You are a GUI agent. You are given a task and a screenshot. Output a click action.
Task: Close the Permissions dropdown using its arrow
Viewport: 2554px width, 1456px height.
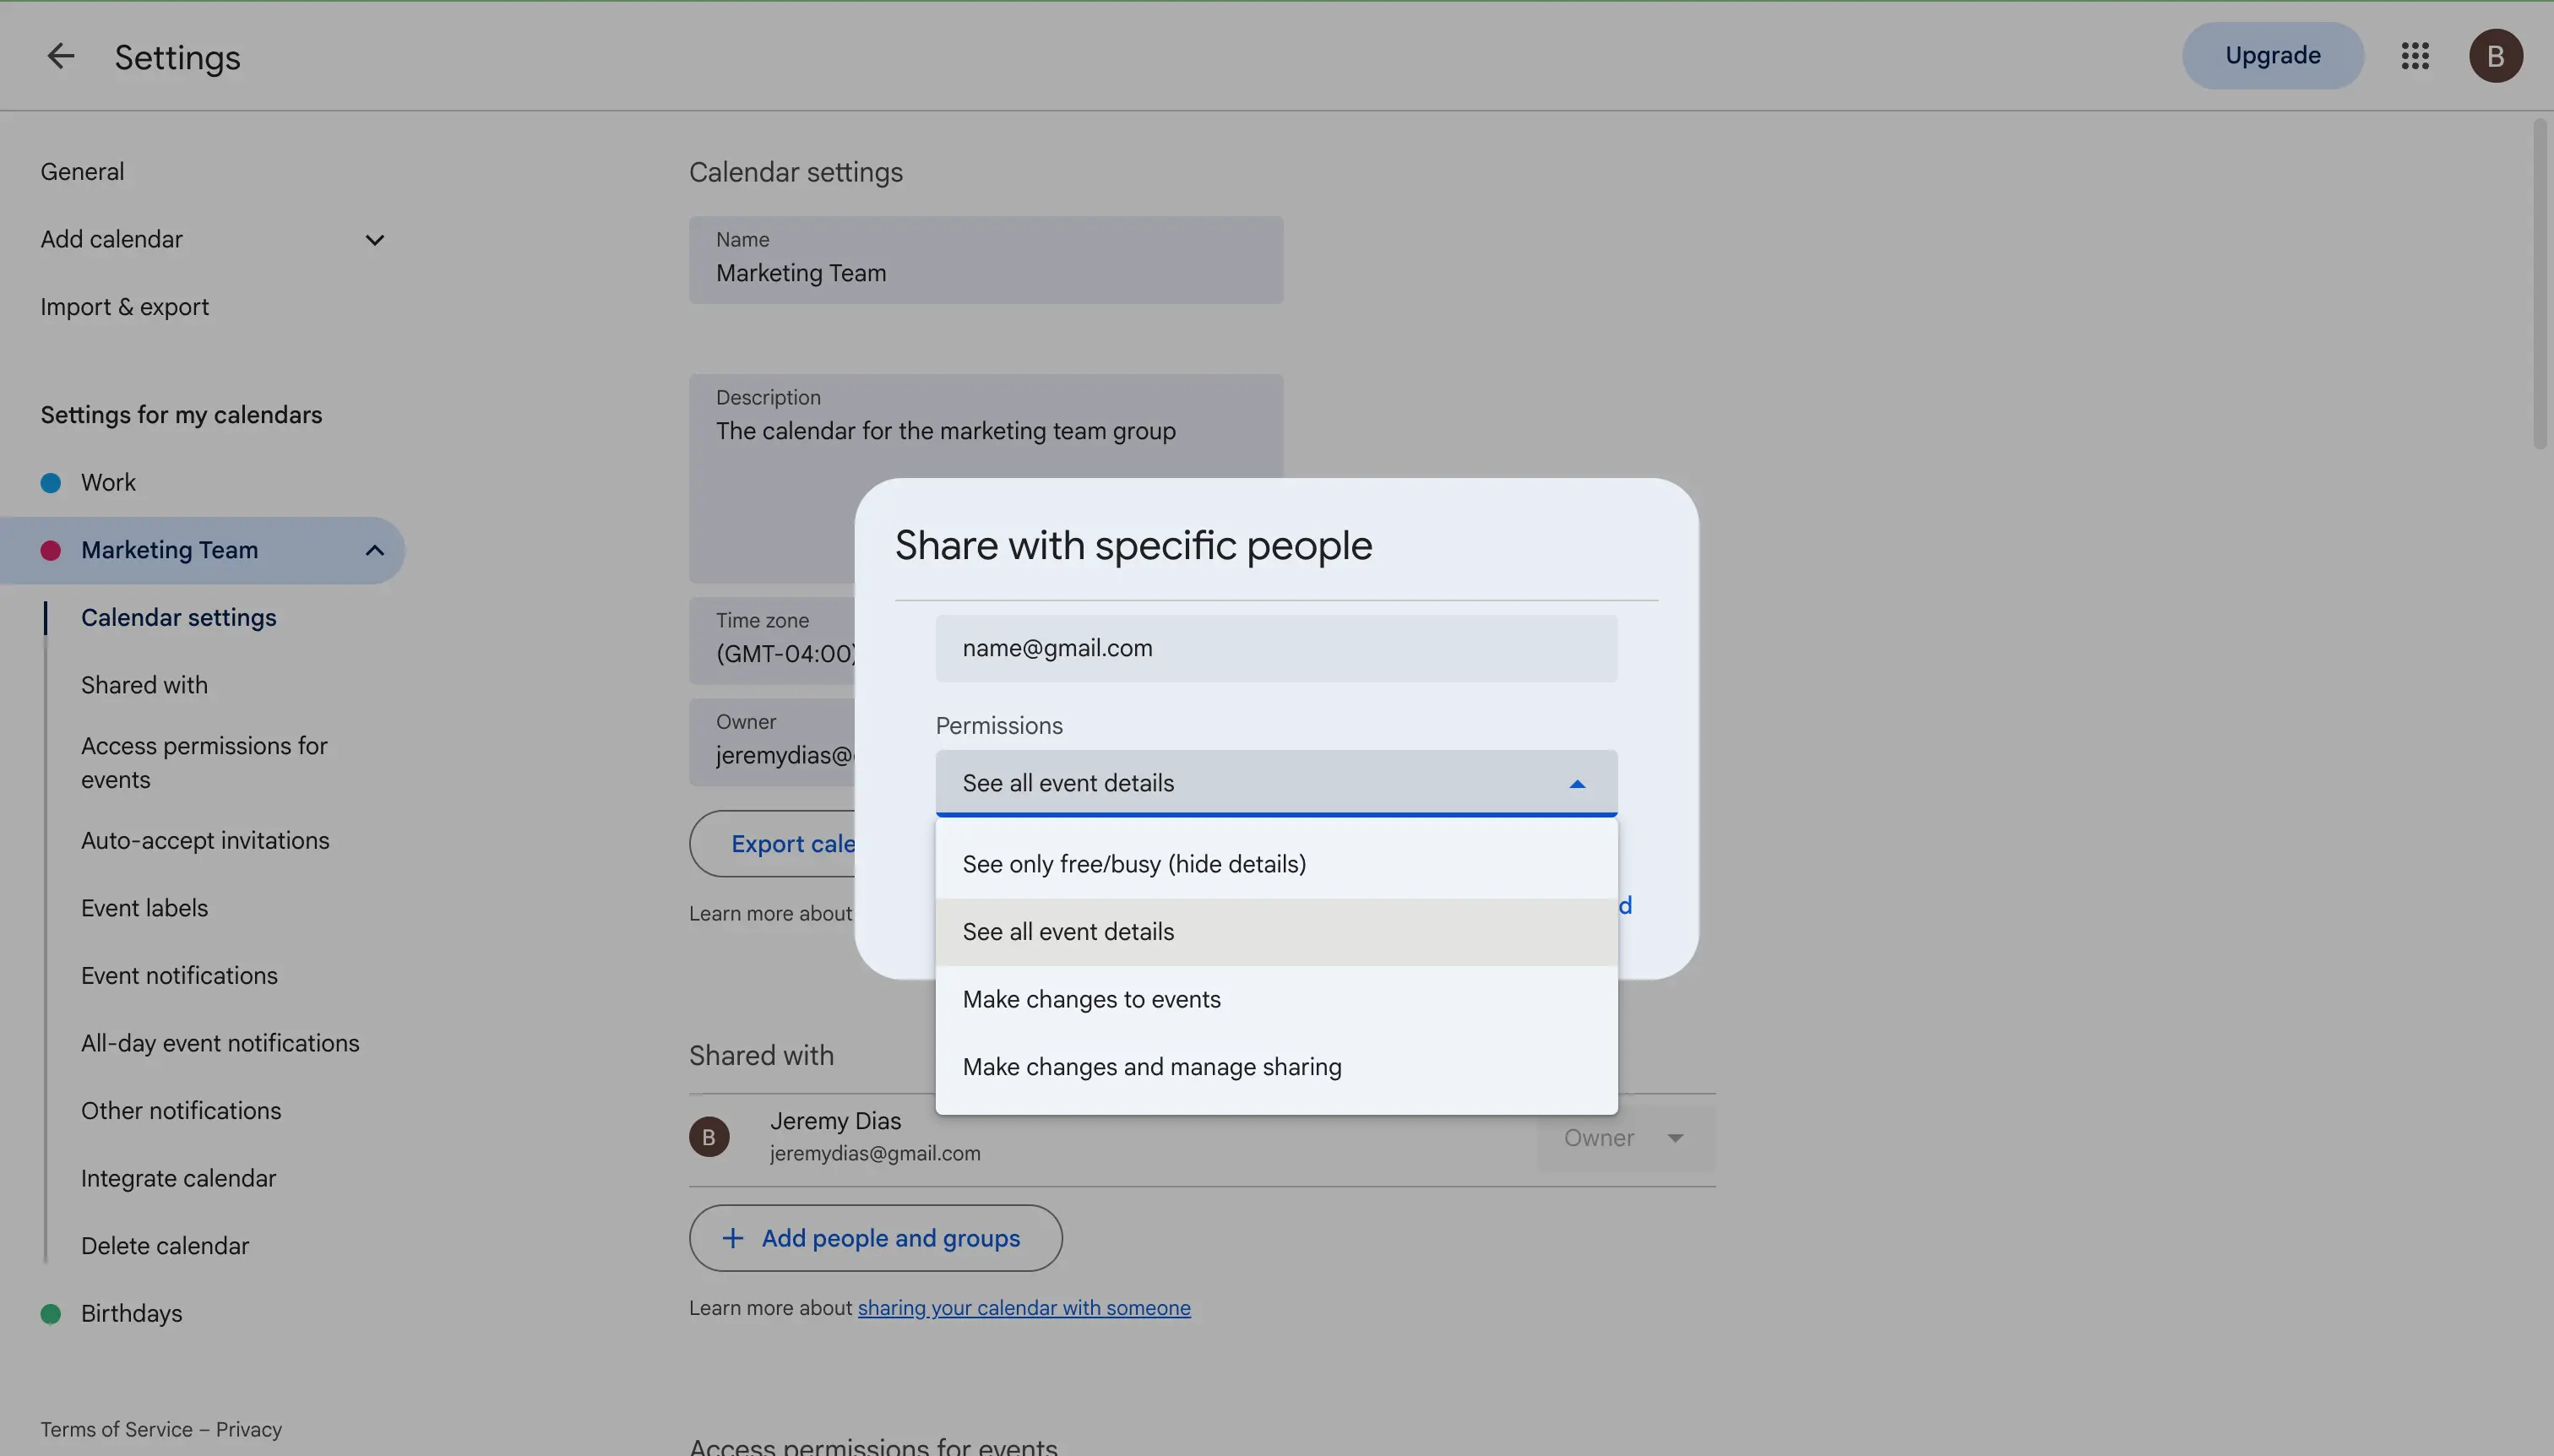(x=1577, y=784)
